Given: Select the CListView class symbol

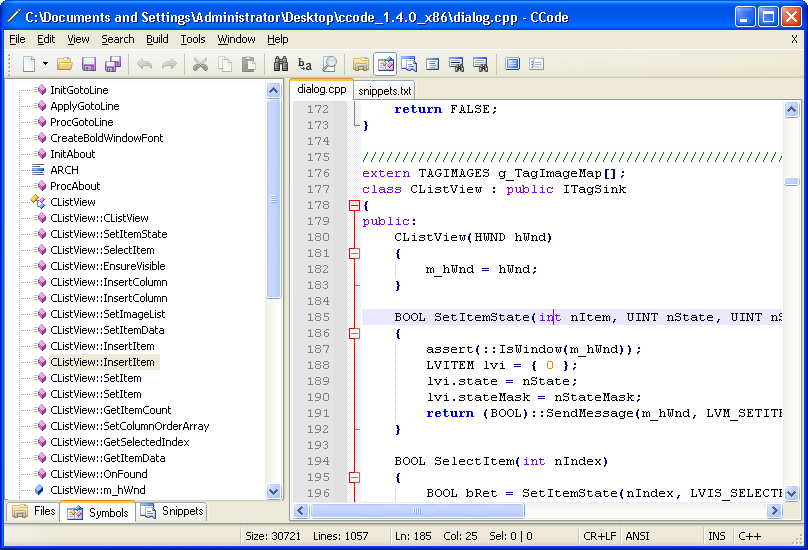Looking at the screenshot, I should pyautogui.click(x=73, y=202).
